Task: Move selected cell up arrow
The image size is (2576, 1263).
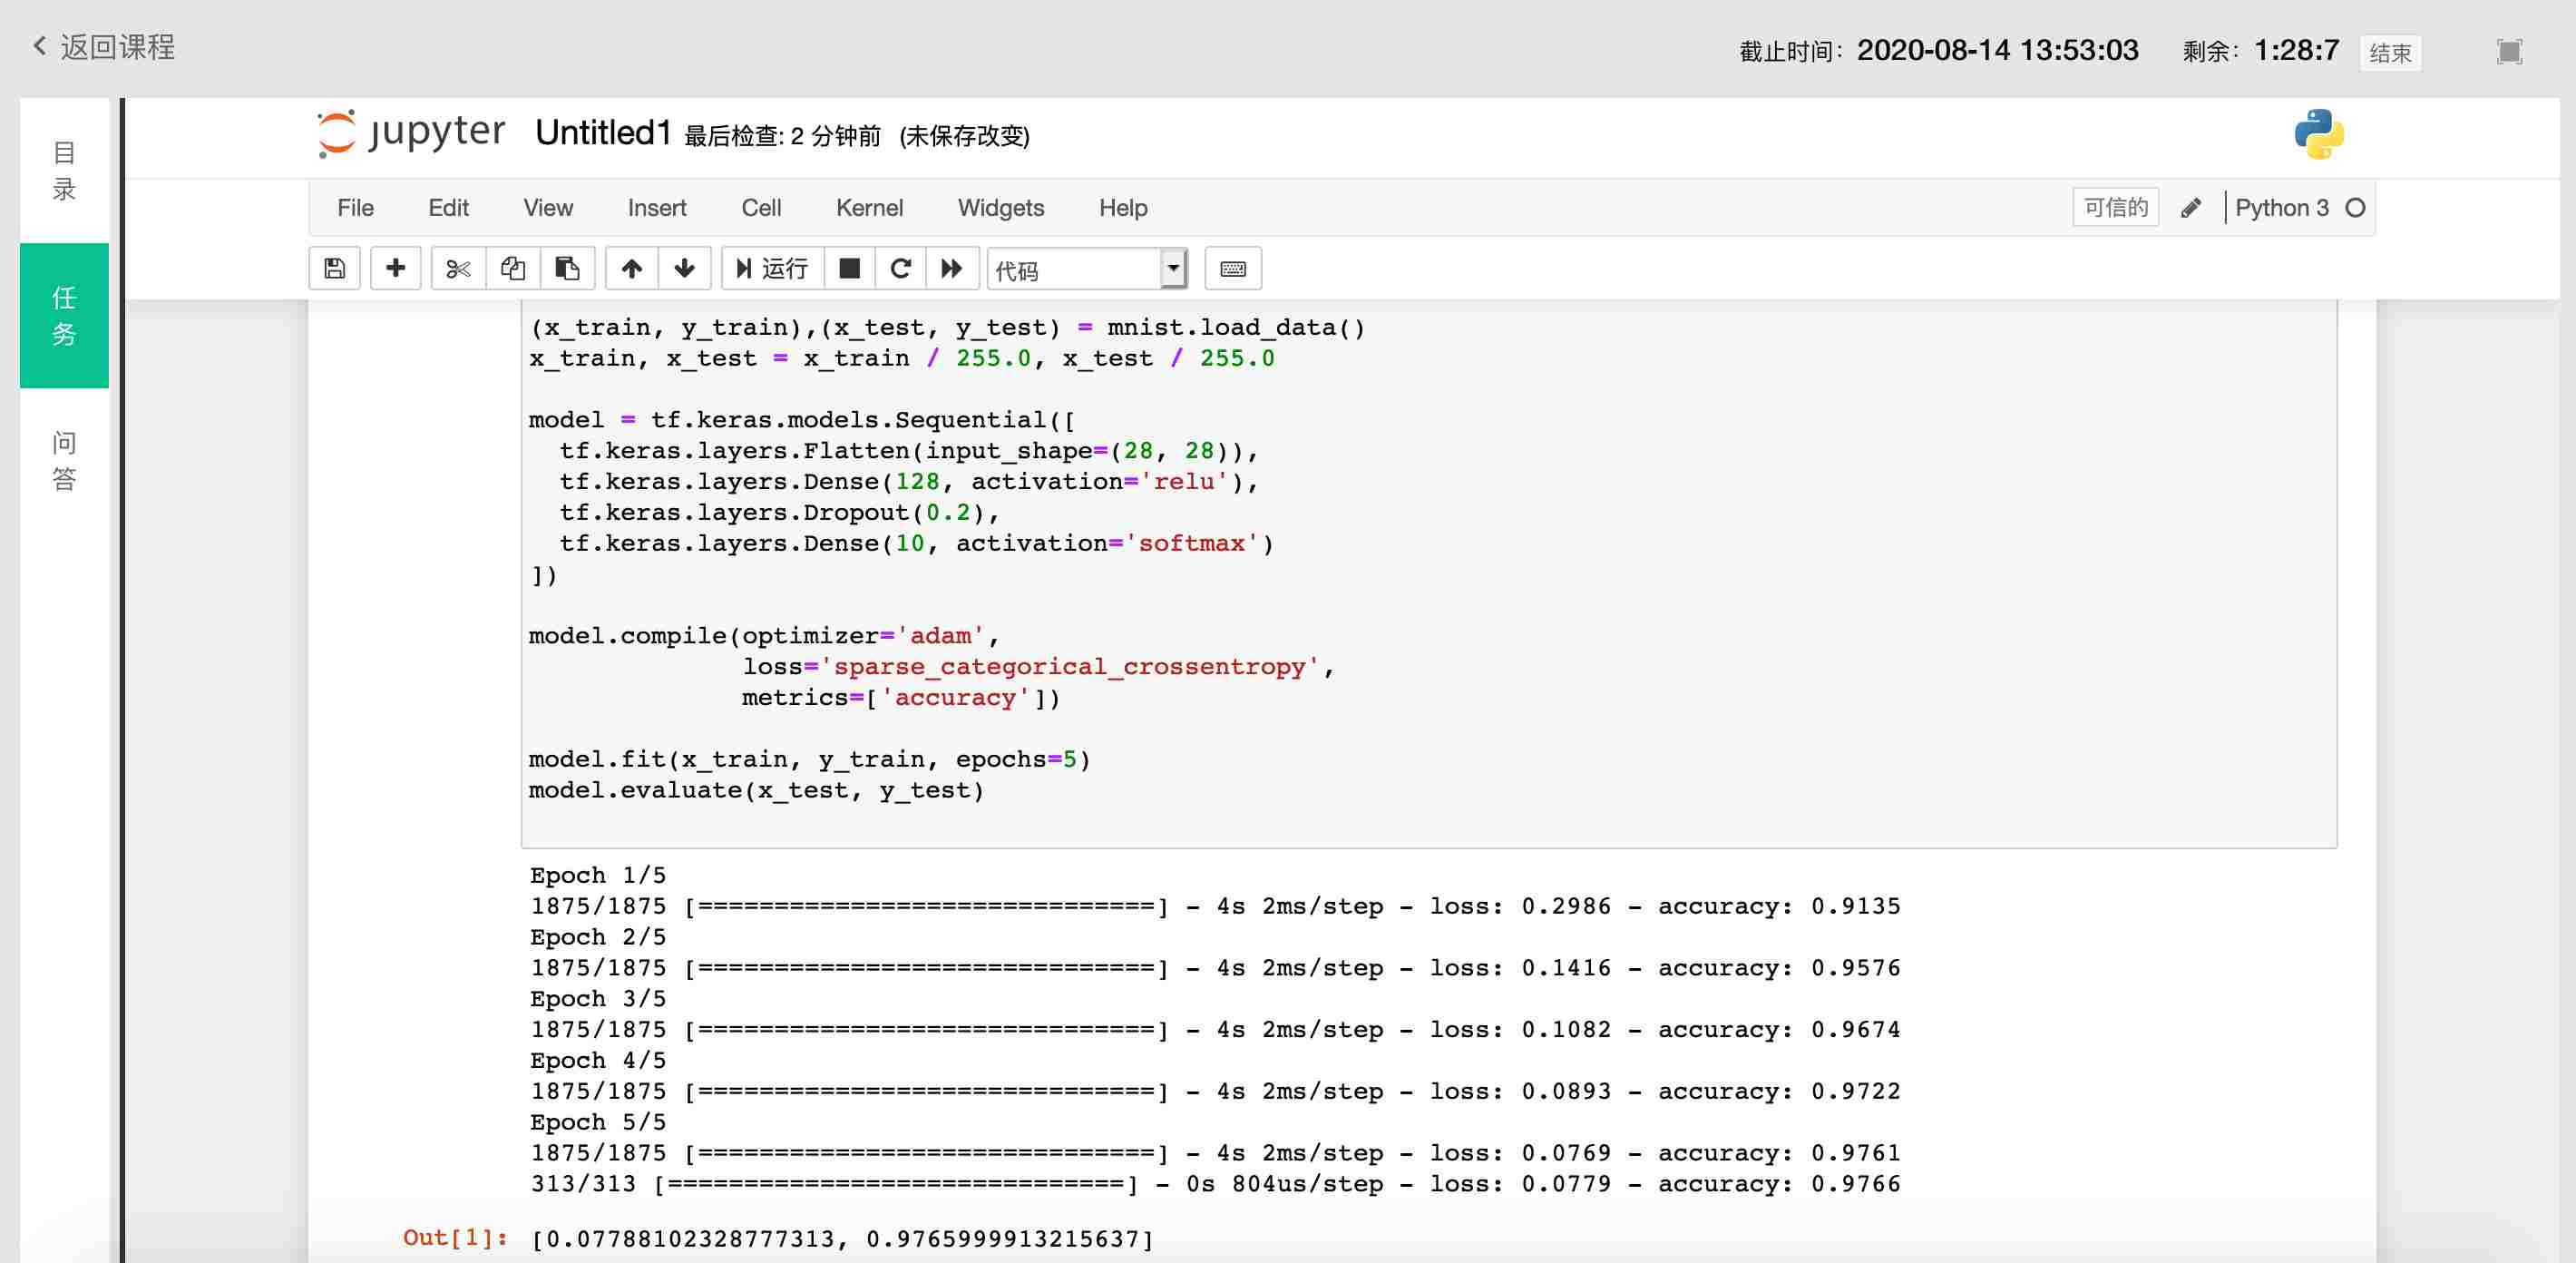Action: pos(632,269)
